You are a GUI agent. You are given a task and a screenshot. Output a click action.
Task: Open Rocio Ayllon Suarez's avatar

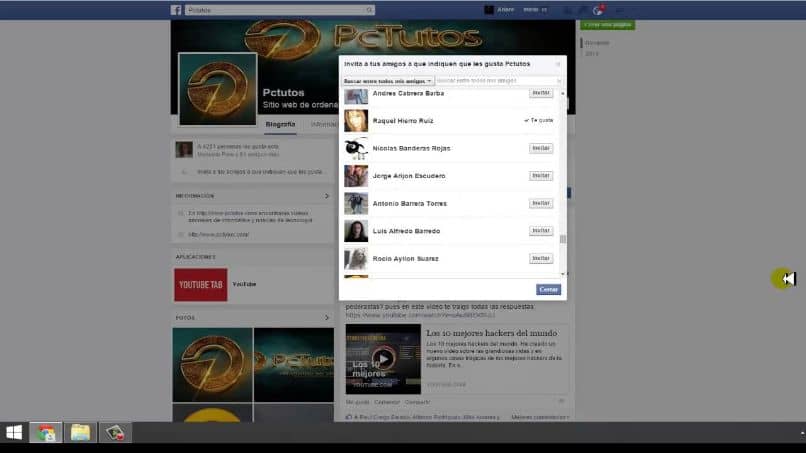356,259
